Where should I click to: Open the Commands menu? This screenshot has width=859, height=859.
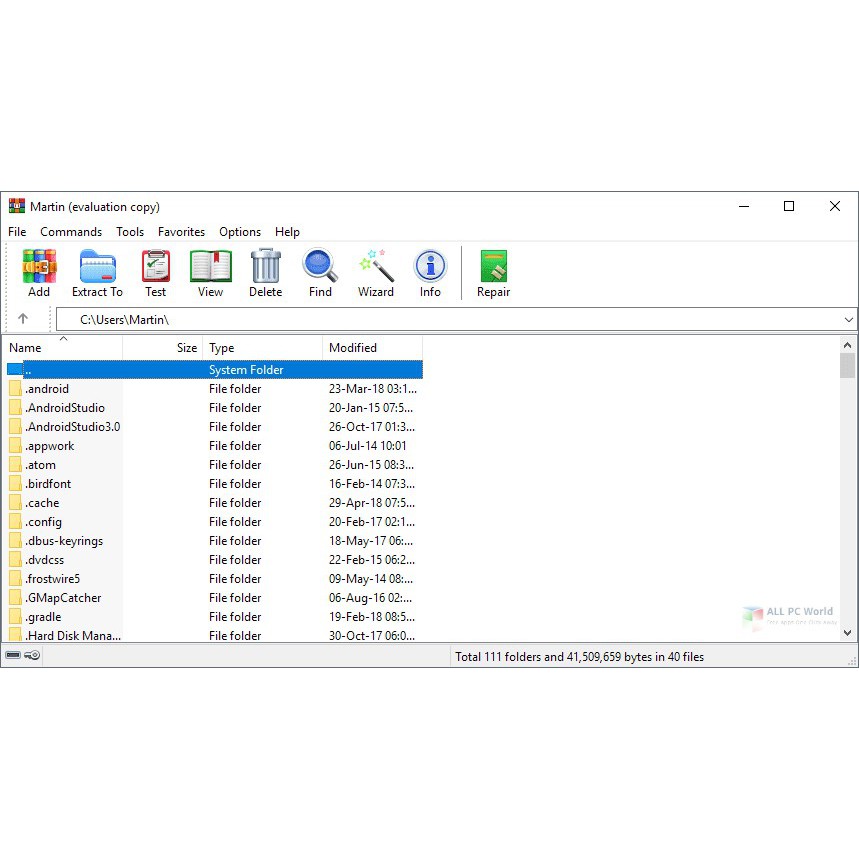click(x=71, y=231)
